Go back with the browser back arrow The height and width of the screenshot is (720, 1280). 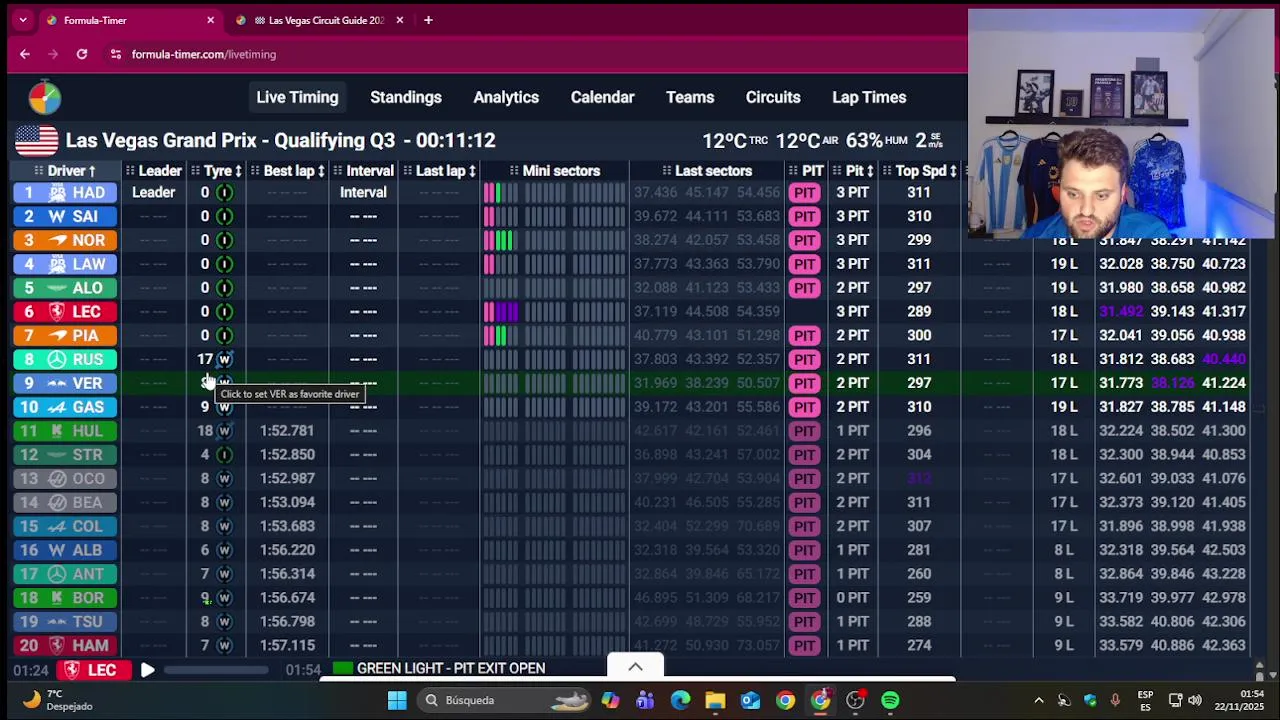point(25,54)
